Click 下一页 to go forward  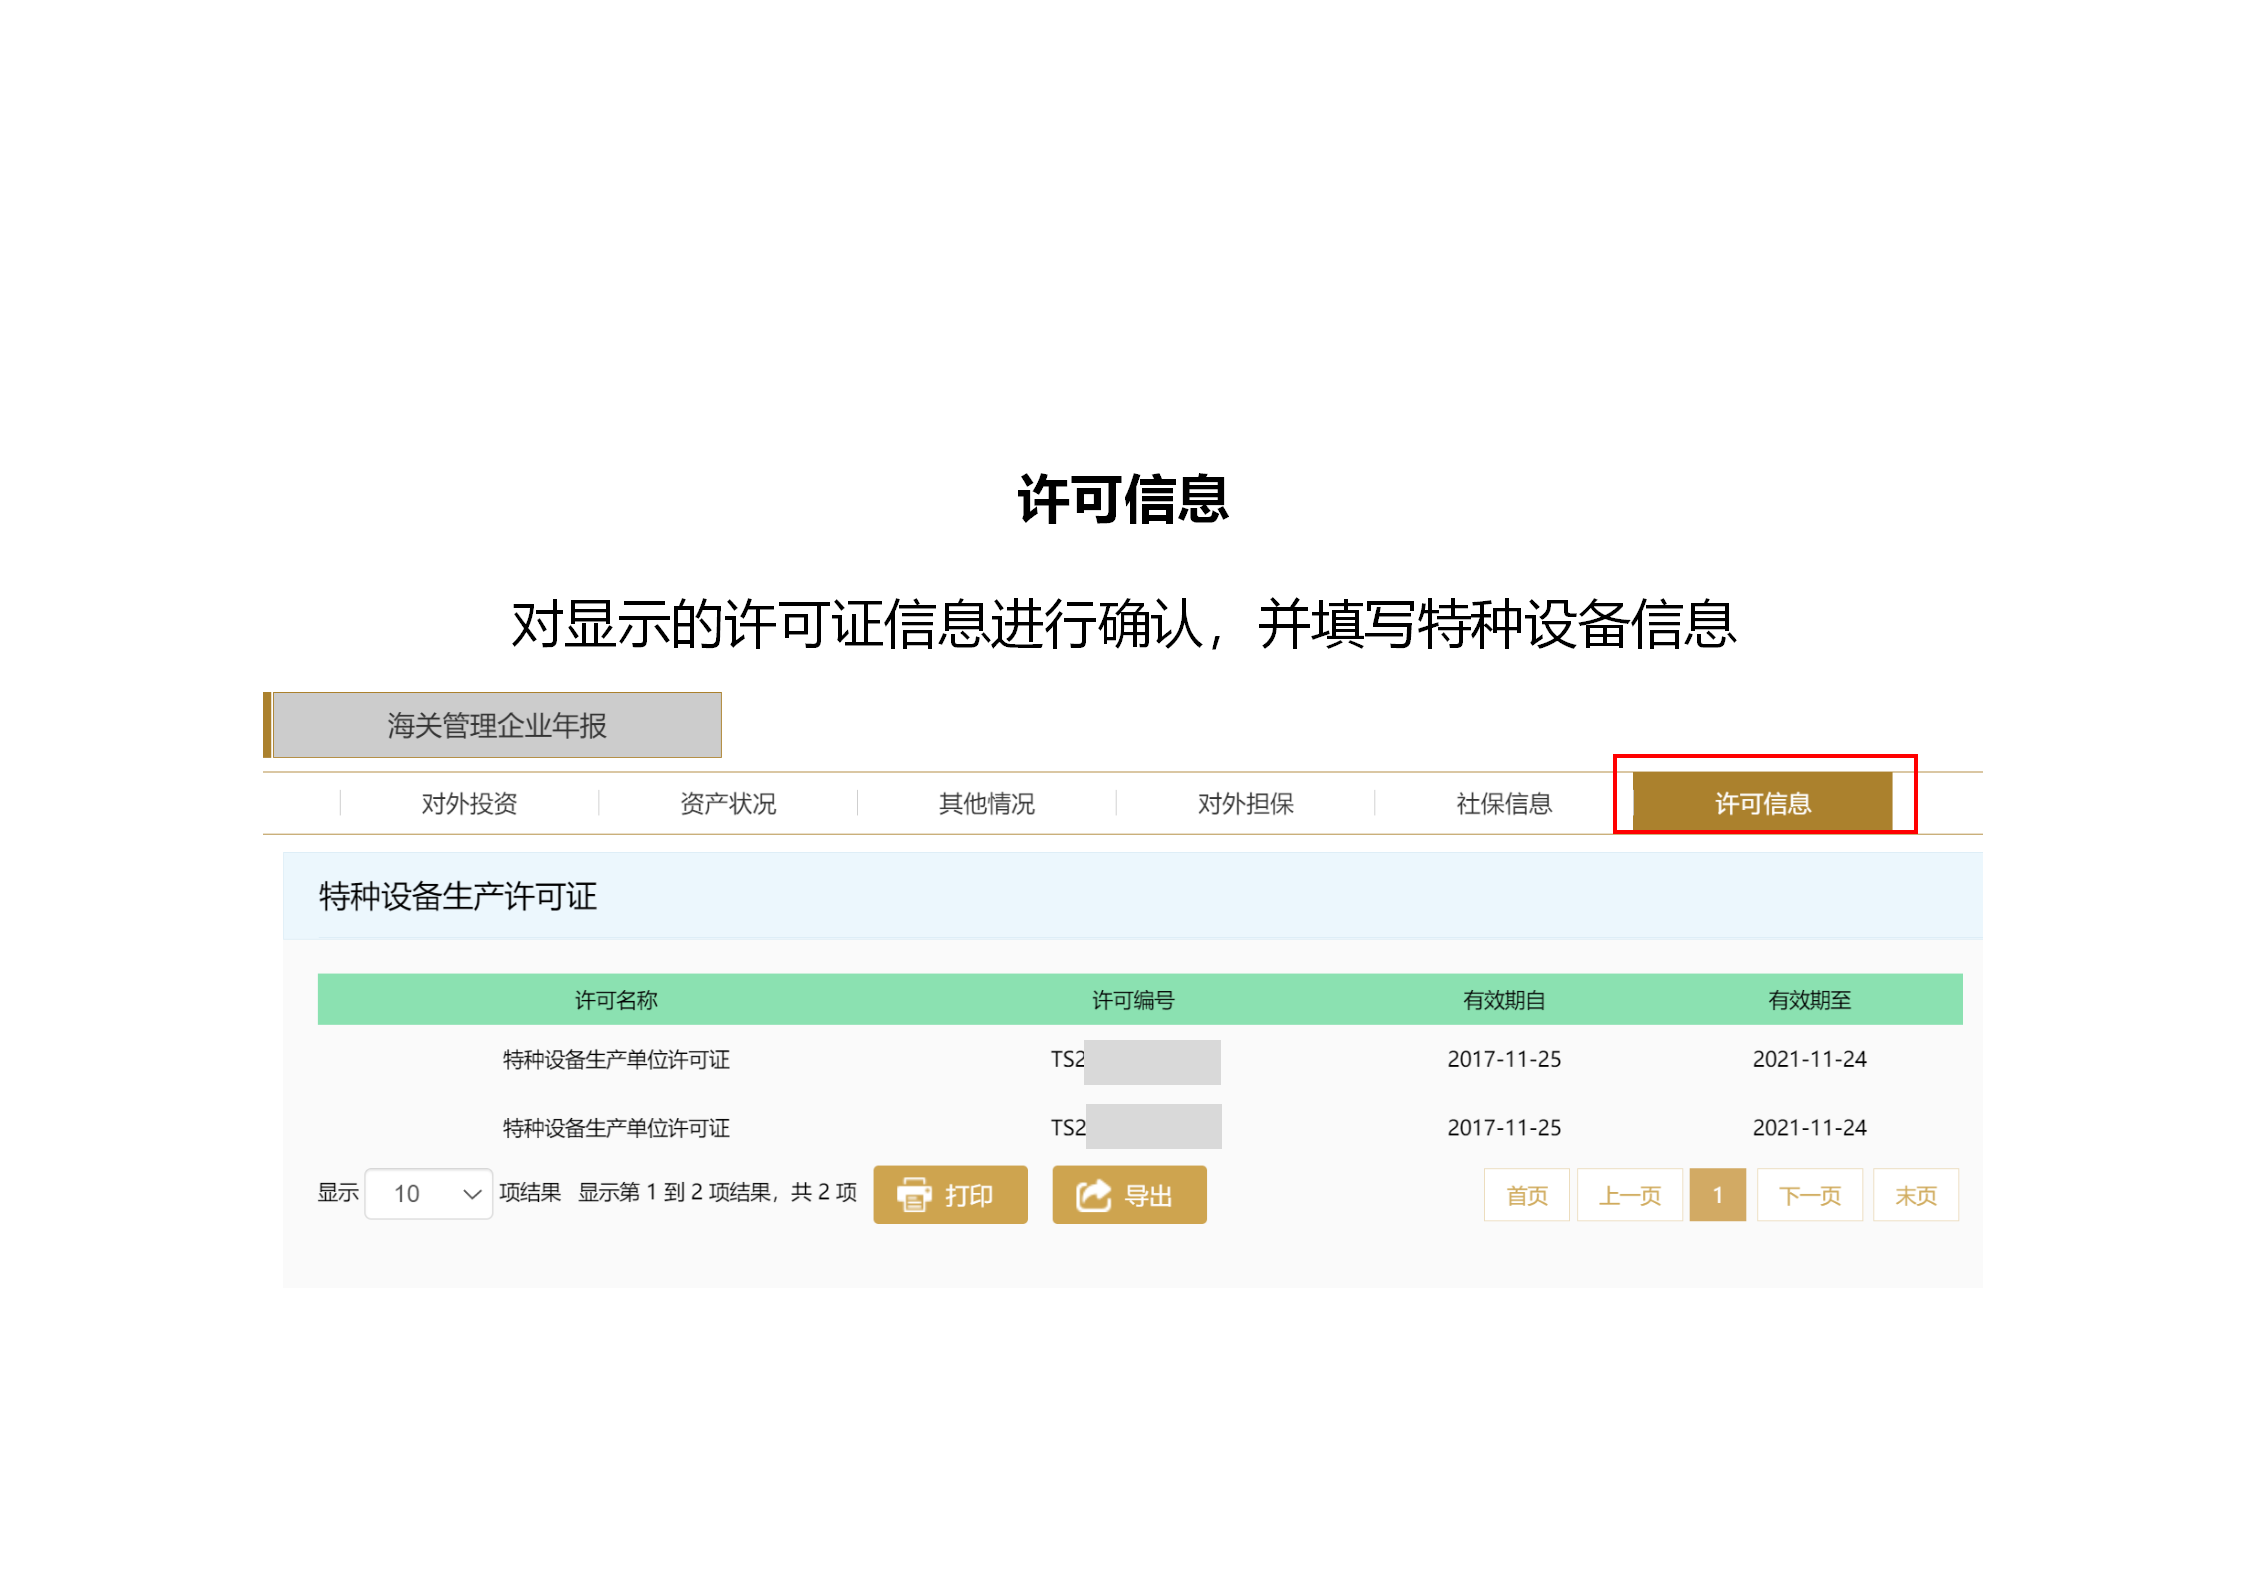click(1809, 1194)
